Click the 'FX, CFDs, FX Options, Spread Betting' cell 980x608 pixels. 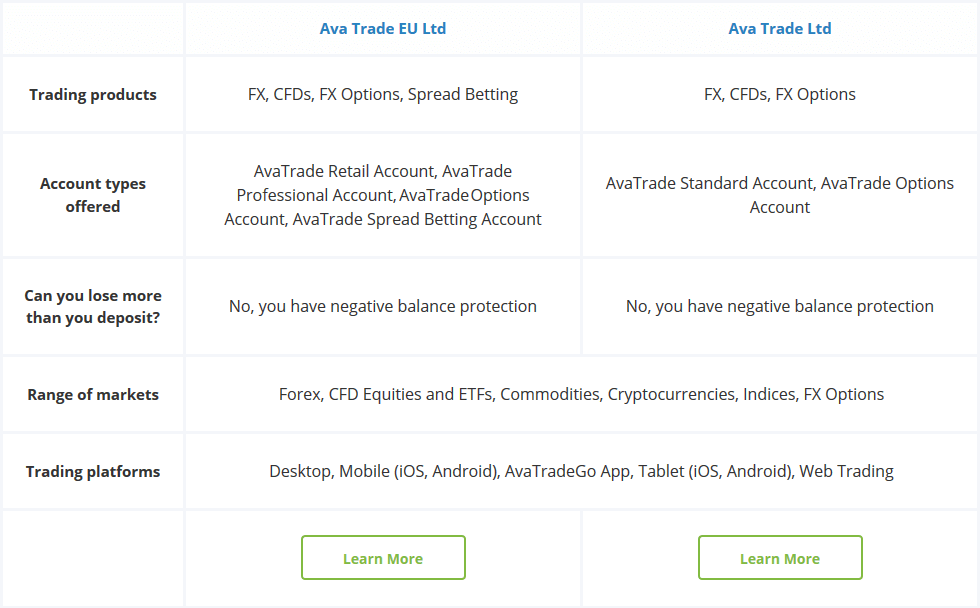[383, 94]
